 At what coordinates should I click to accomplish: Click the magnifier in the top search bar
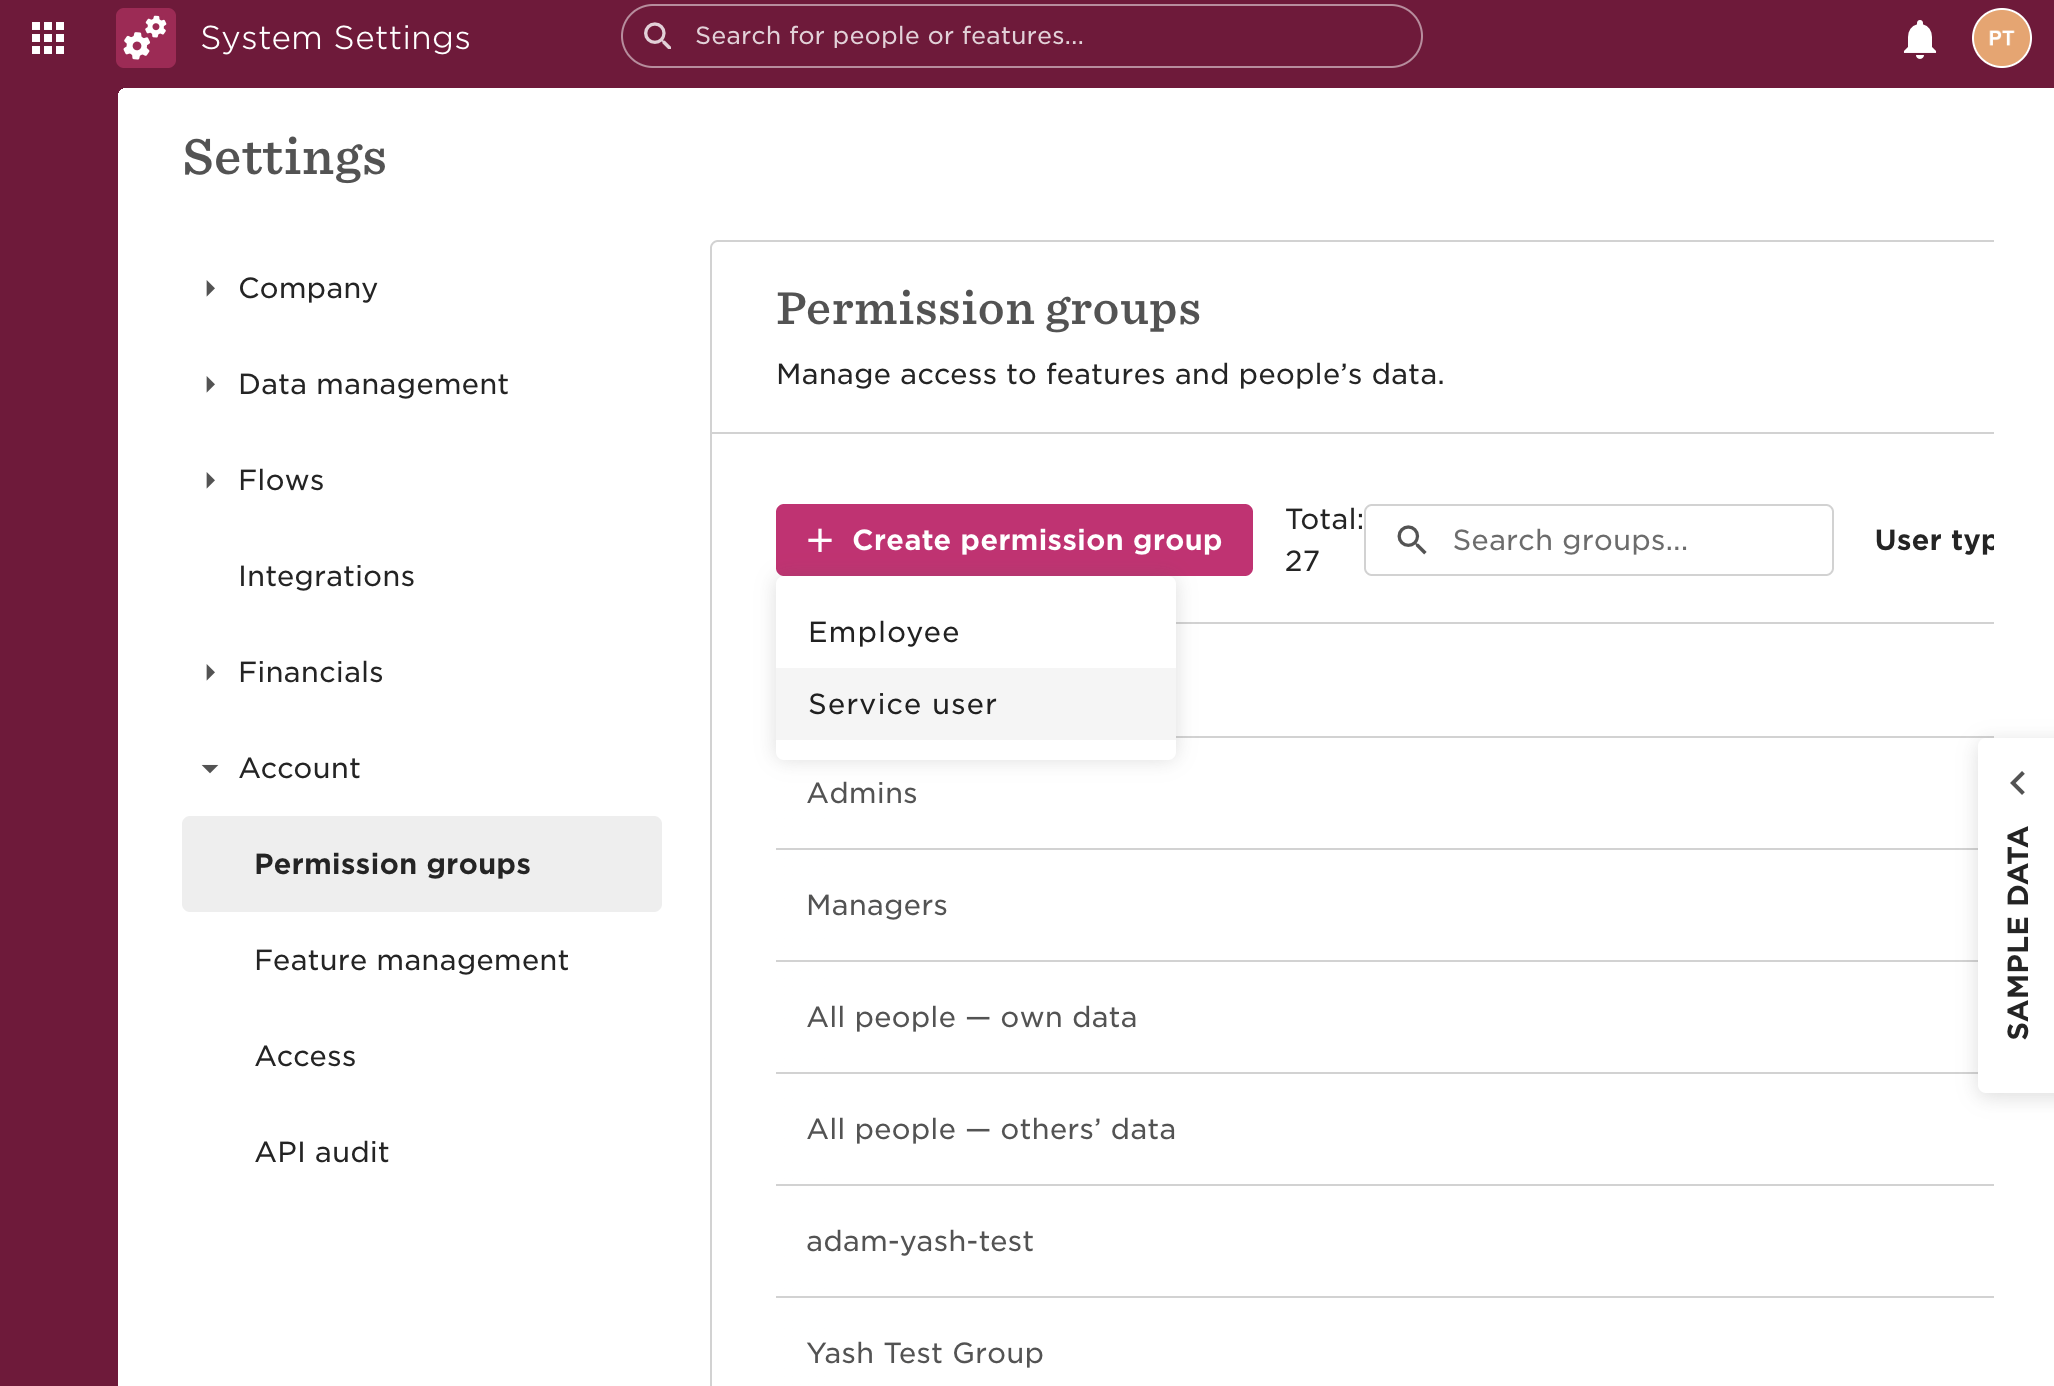pyautogui.click(x=657, y=36)
